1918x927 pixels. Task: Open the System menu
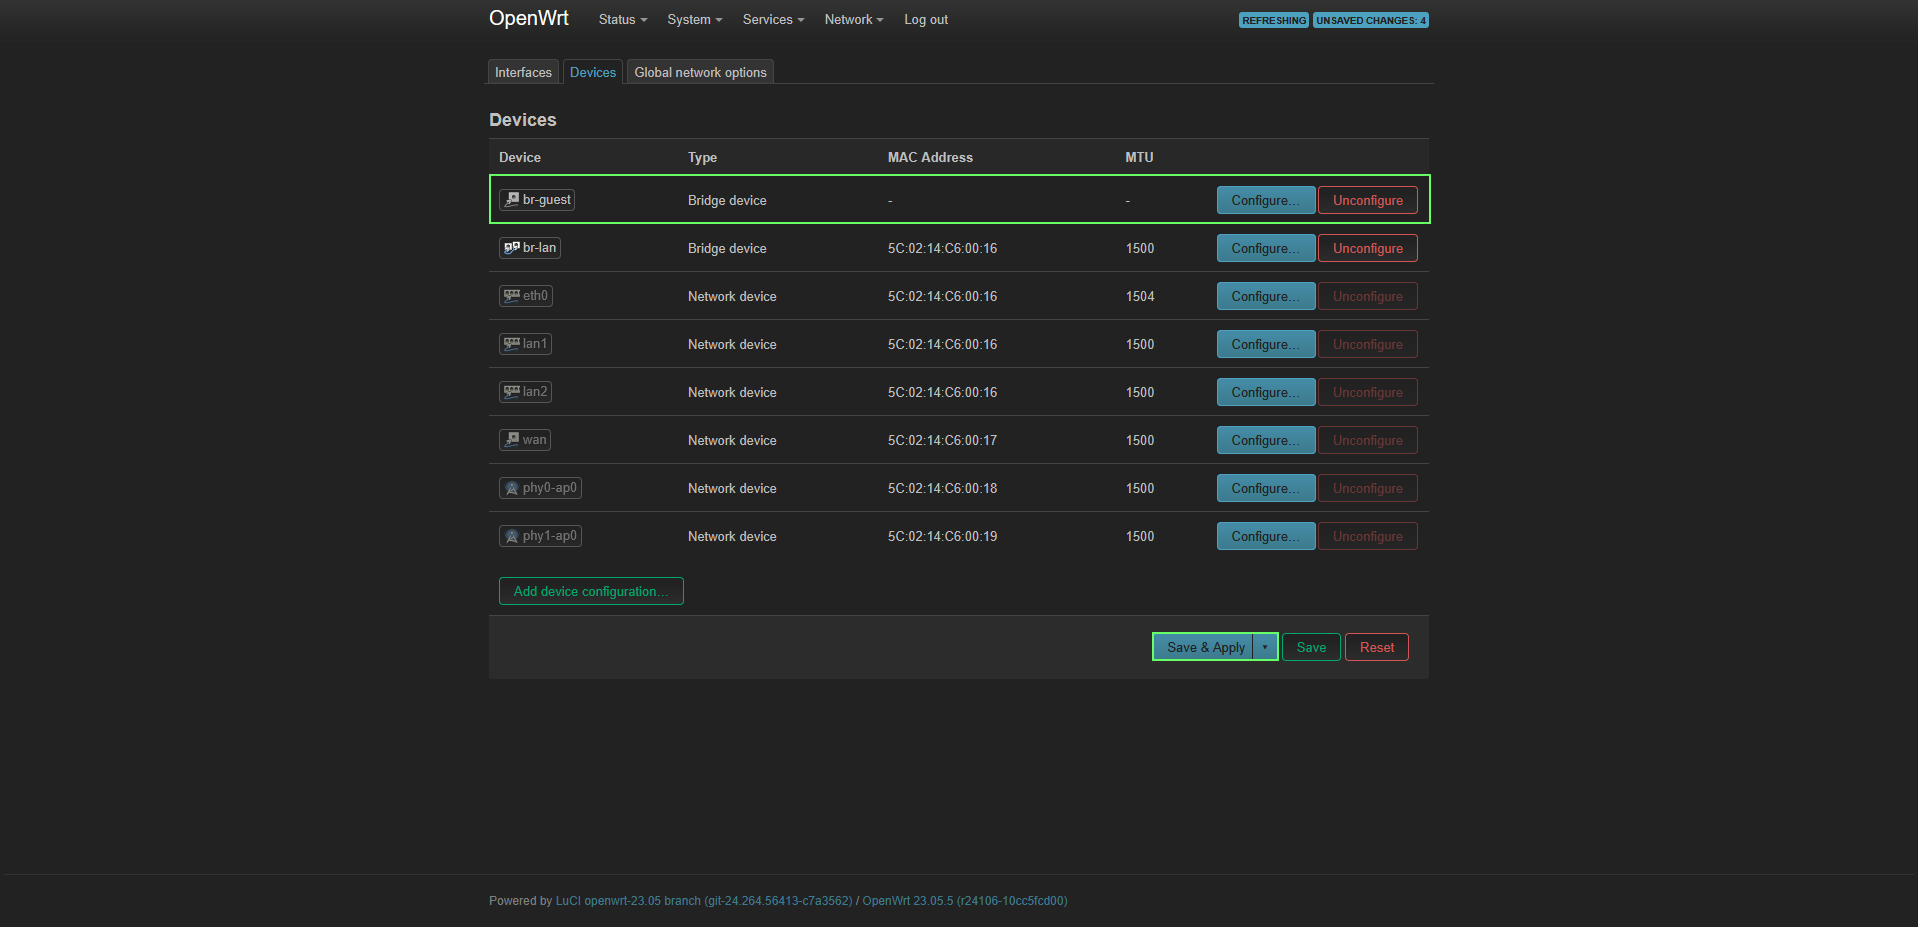tap(695, 20)
